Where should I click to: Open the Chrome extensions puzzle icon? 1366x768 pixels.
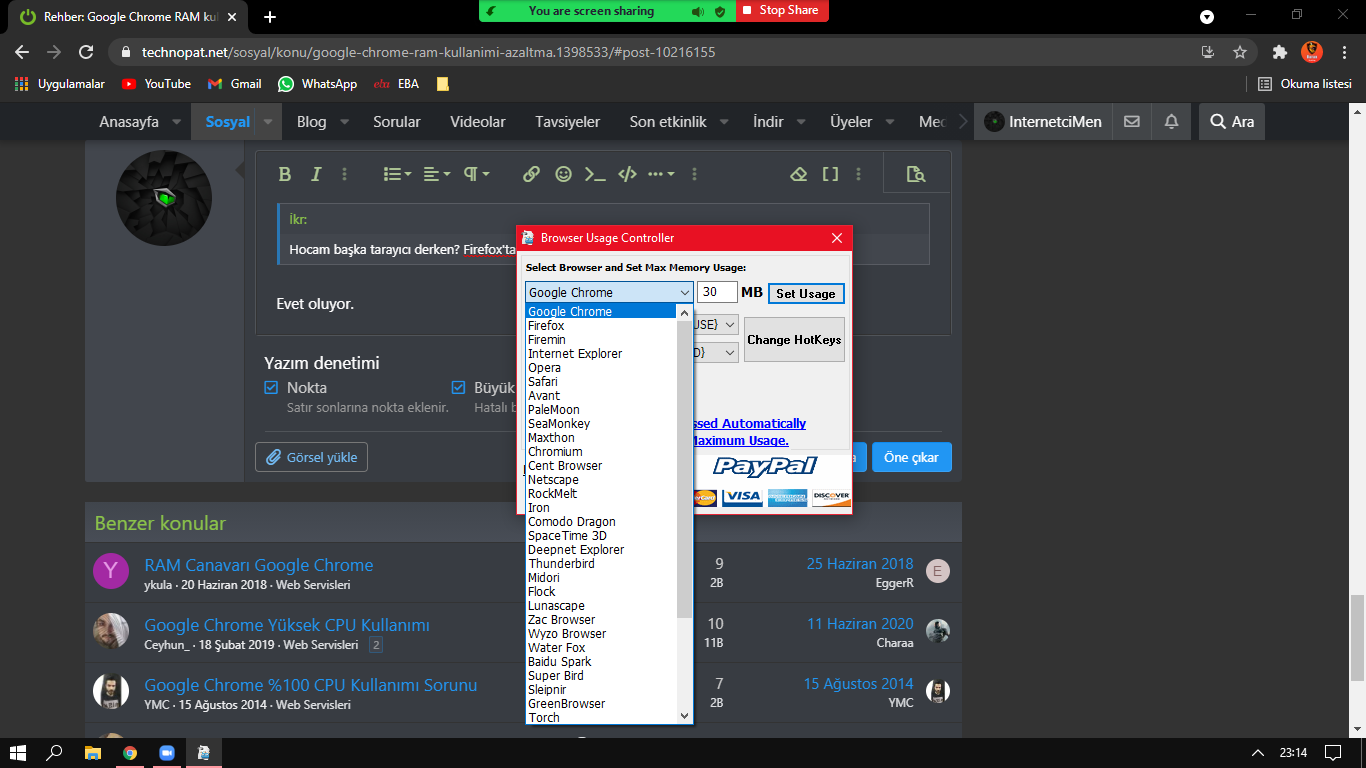1279,52
